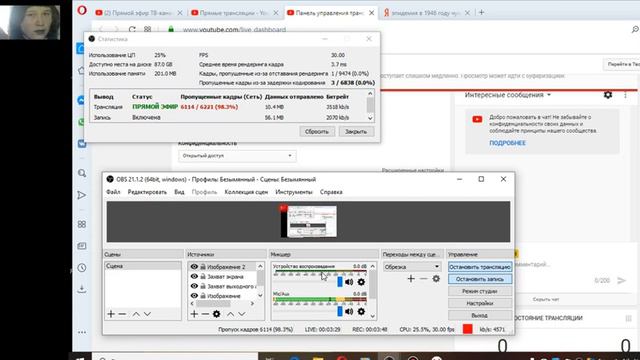Open a new browser tab with plus

(x=481, y=13)
